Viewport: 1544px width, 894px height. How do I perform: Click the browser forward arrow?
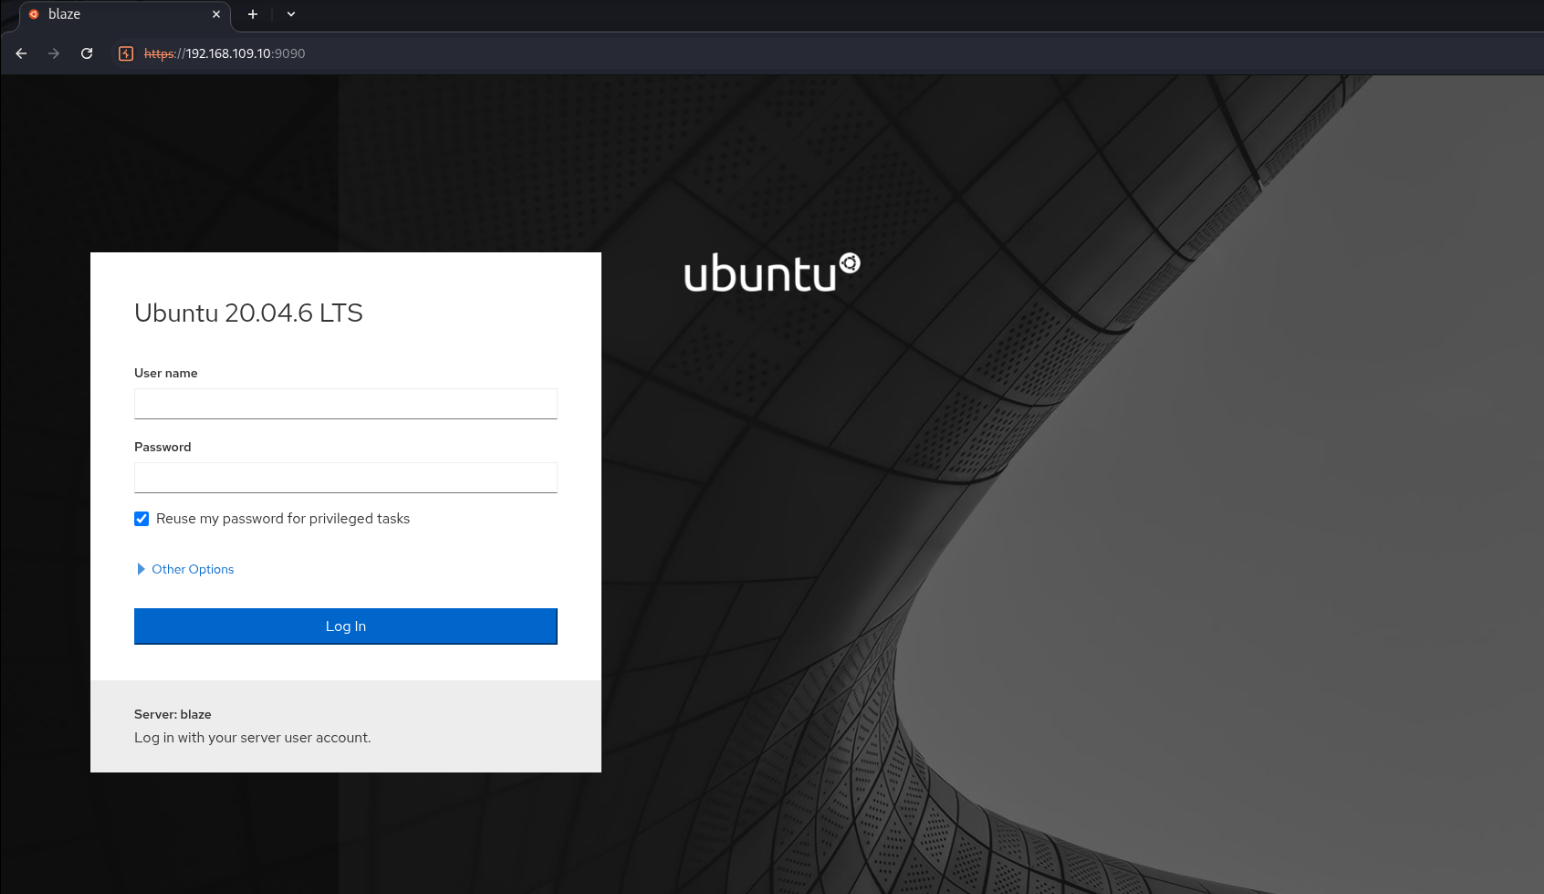point(54,54)
